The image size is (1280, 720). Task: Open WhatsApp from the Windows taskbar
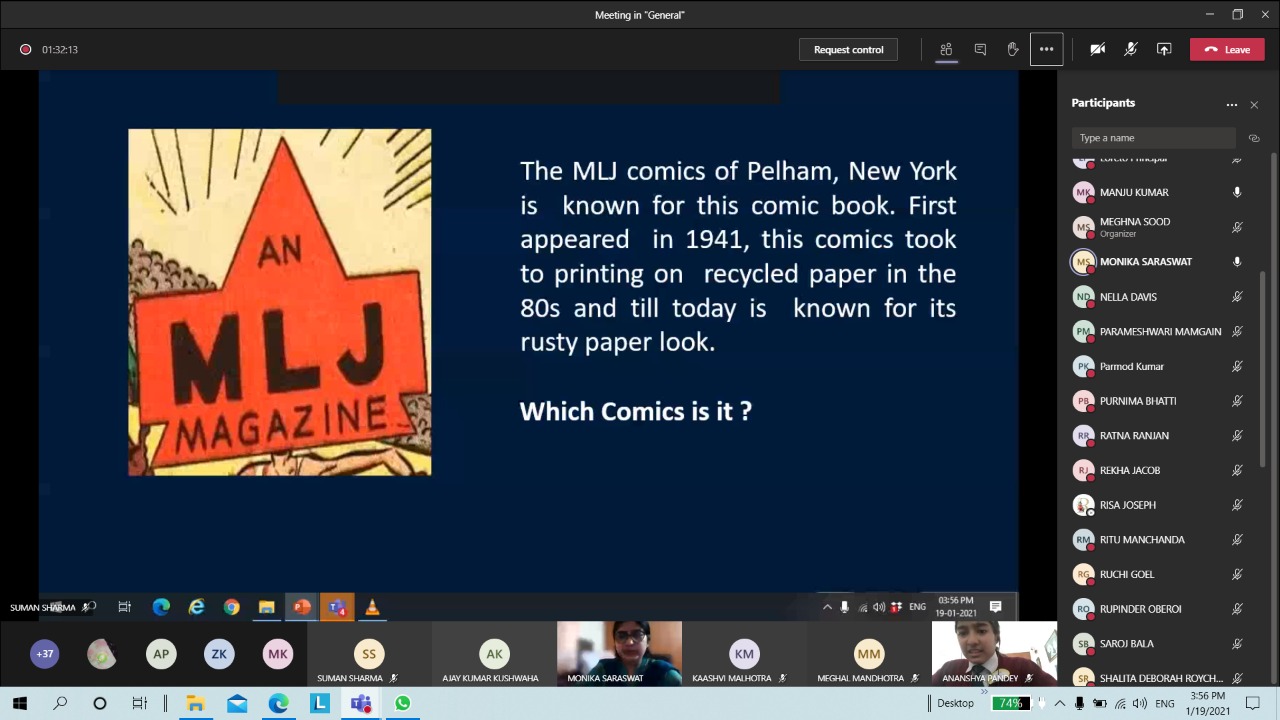click(x=402, y=703)
